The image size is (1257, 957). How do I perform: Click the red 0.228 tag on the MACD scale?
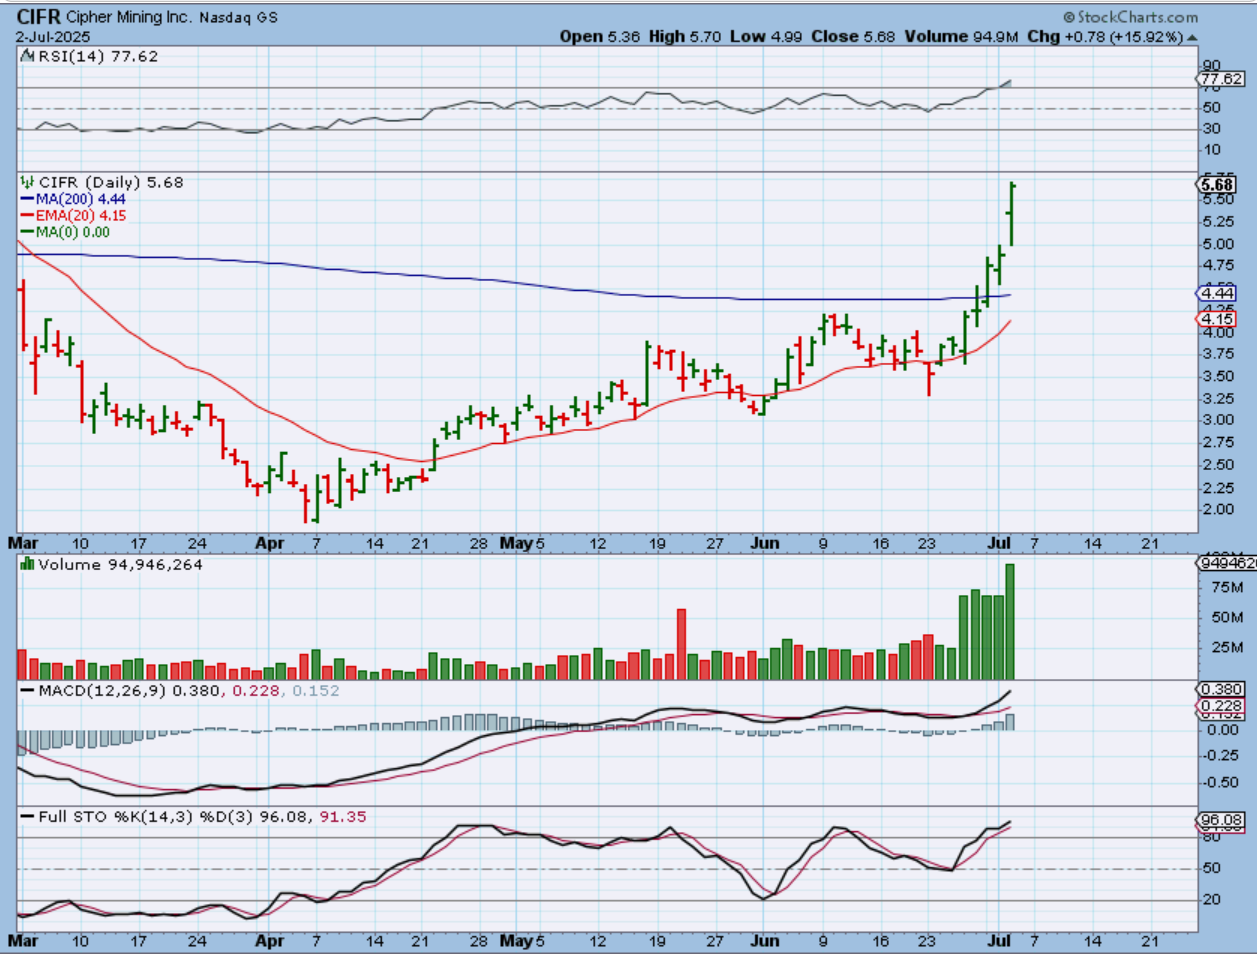pyautogui.click(x=1221, y=706)
